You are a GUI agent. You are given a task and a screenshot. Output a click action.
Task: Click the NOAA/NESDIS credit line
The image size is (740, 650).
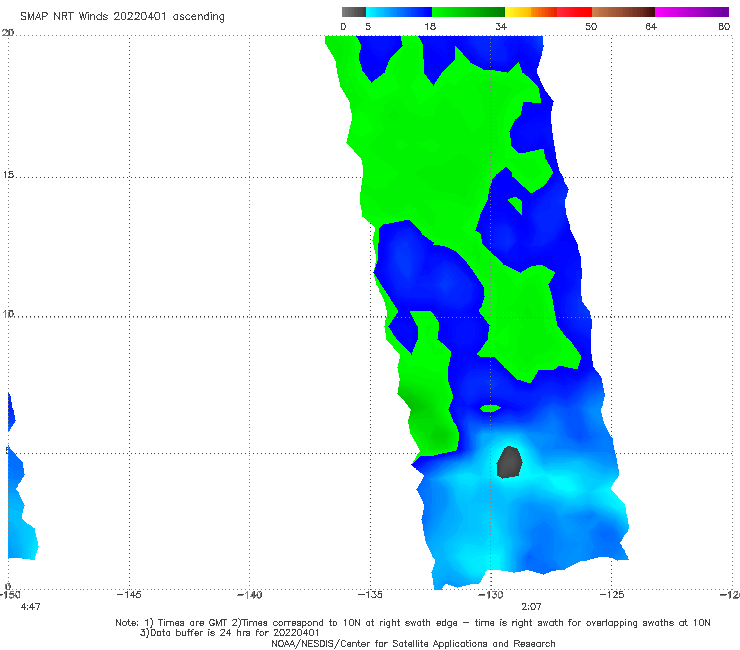(x=413, y=644)
